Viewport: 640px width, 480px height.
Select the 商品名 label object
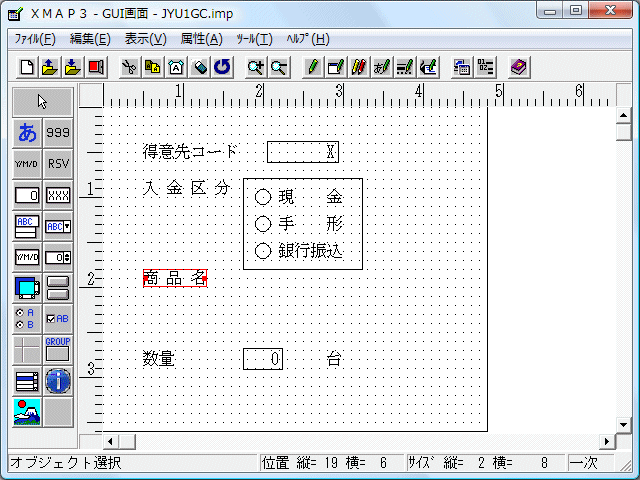175,278
